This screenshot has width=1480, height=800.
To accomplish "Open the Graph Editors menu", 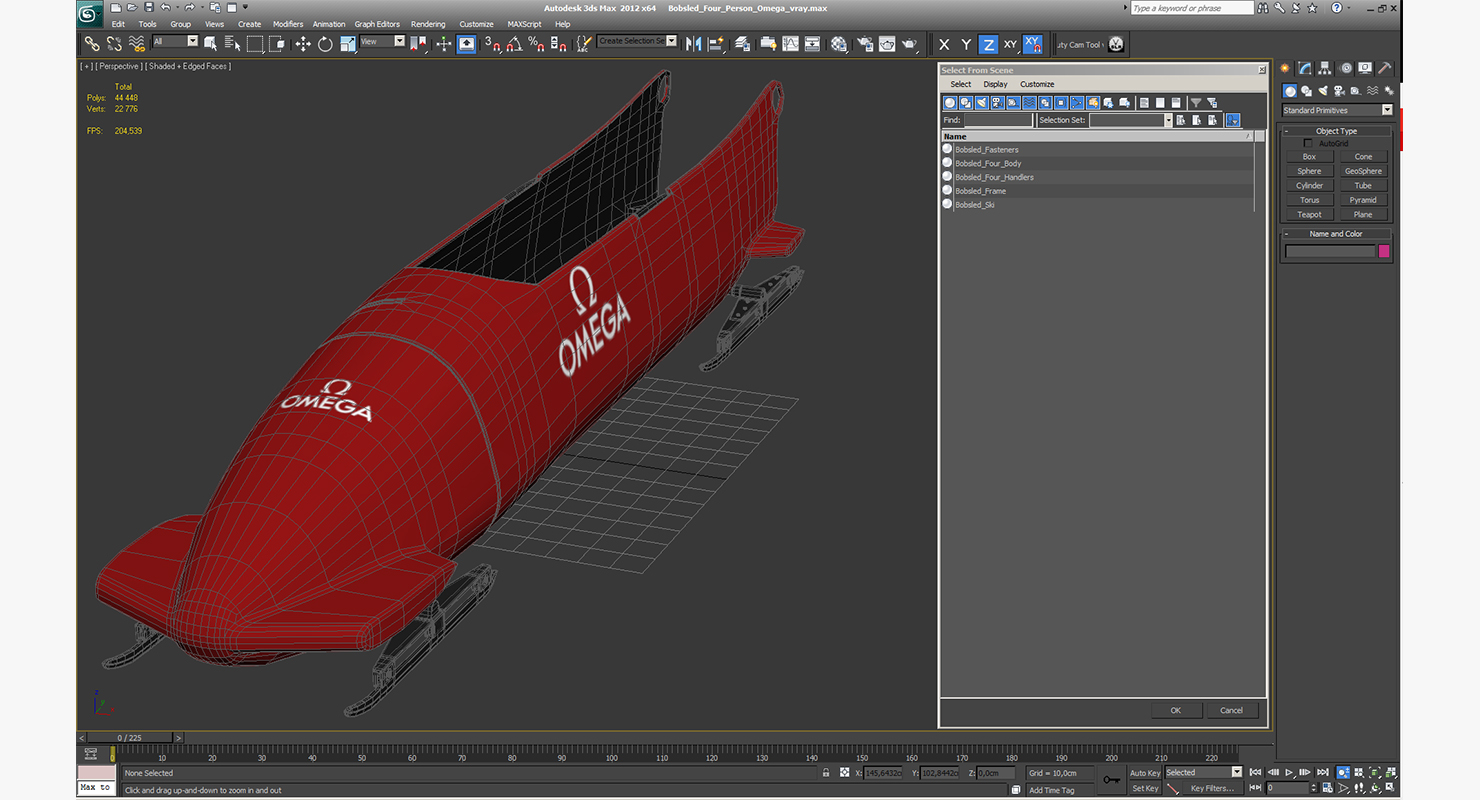I will (377, 24).
